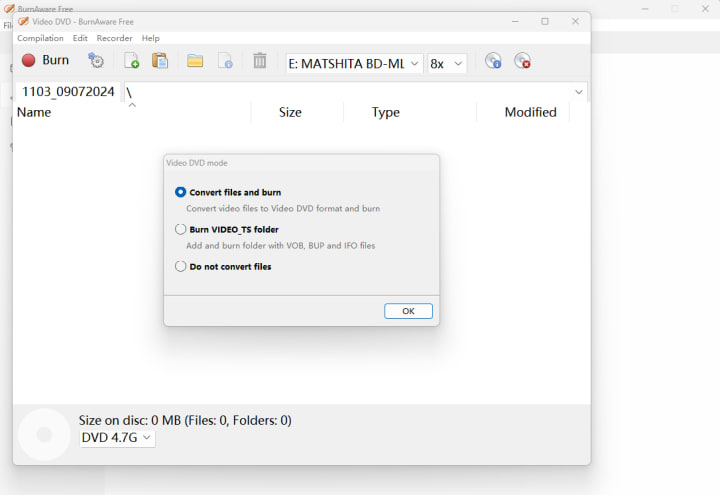Viewport: 720px width, 495px height.
Task: Open burn options gear icon
Action: (96, 60)
